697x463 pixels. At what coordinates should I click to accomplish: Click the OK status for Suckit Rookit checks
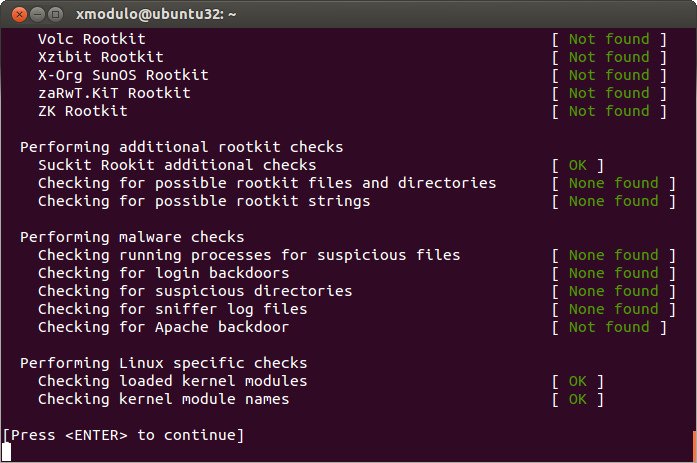(578, 165)
